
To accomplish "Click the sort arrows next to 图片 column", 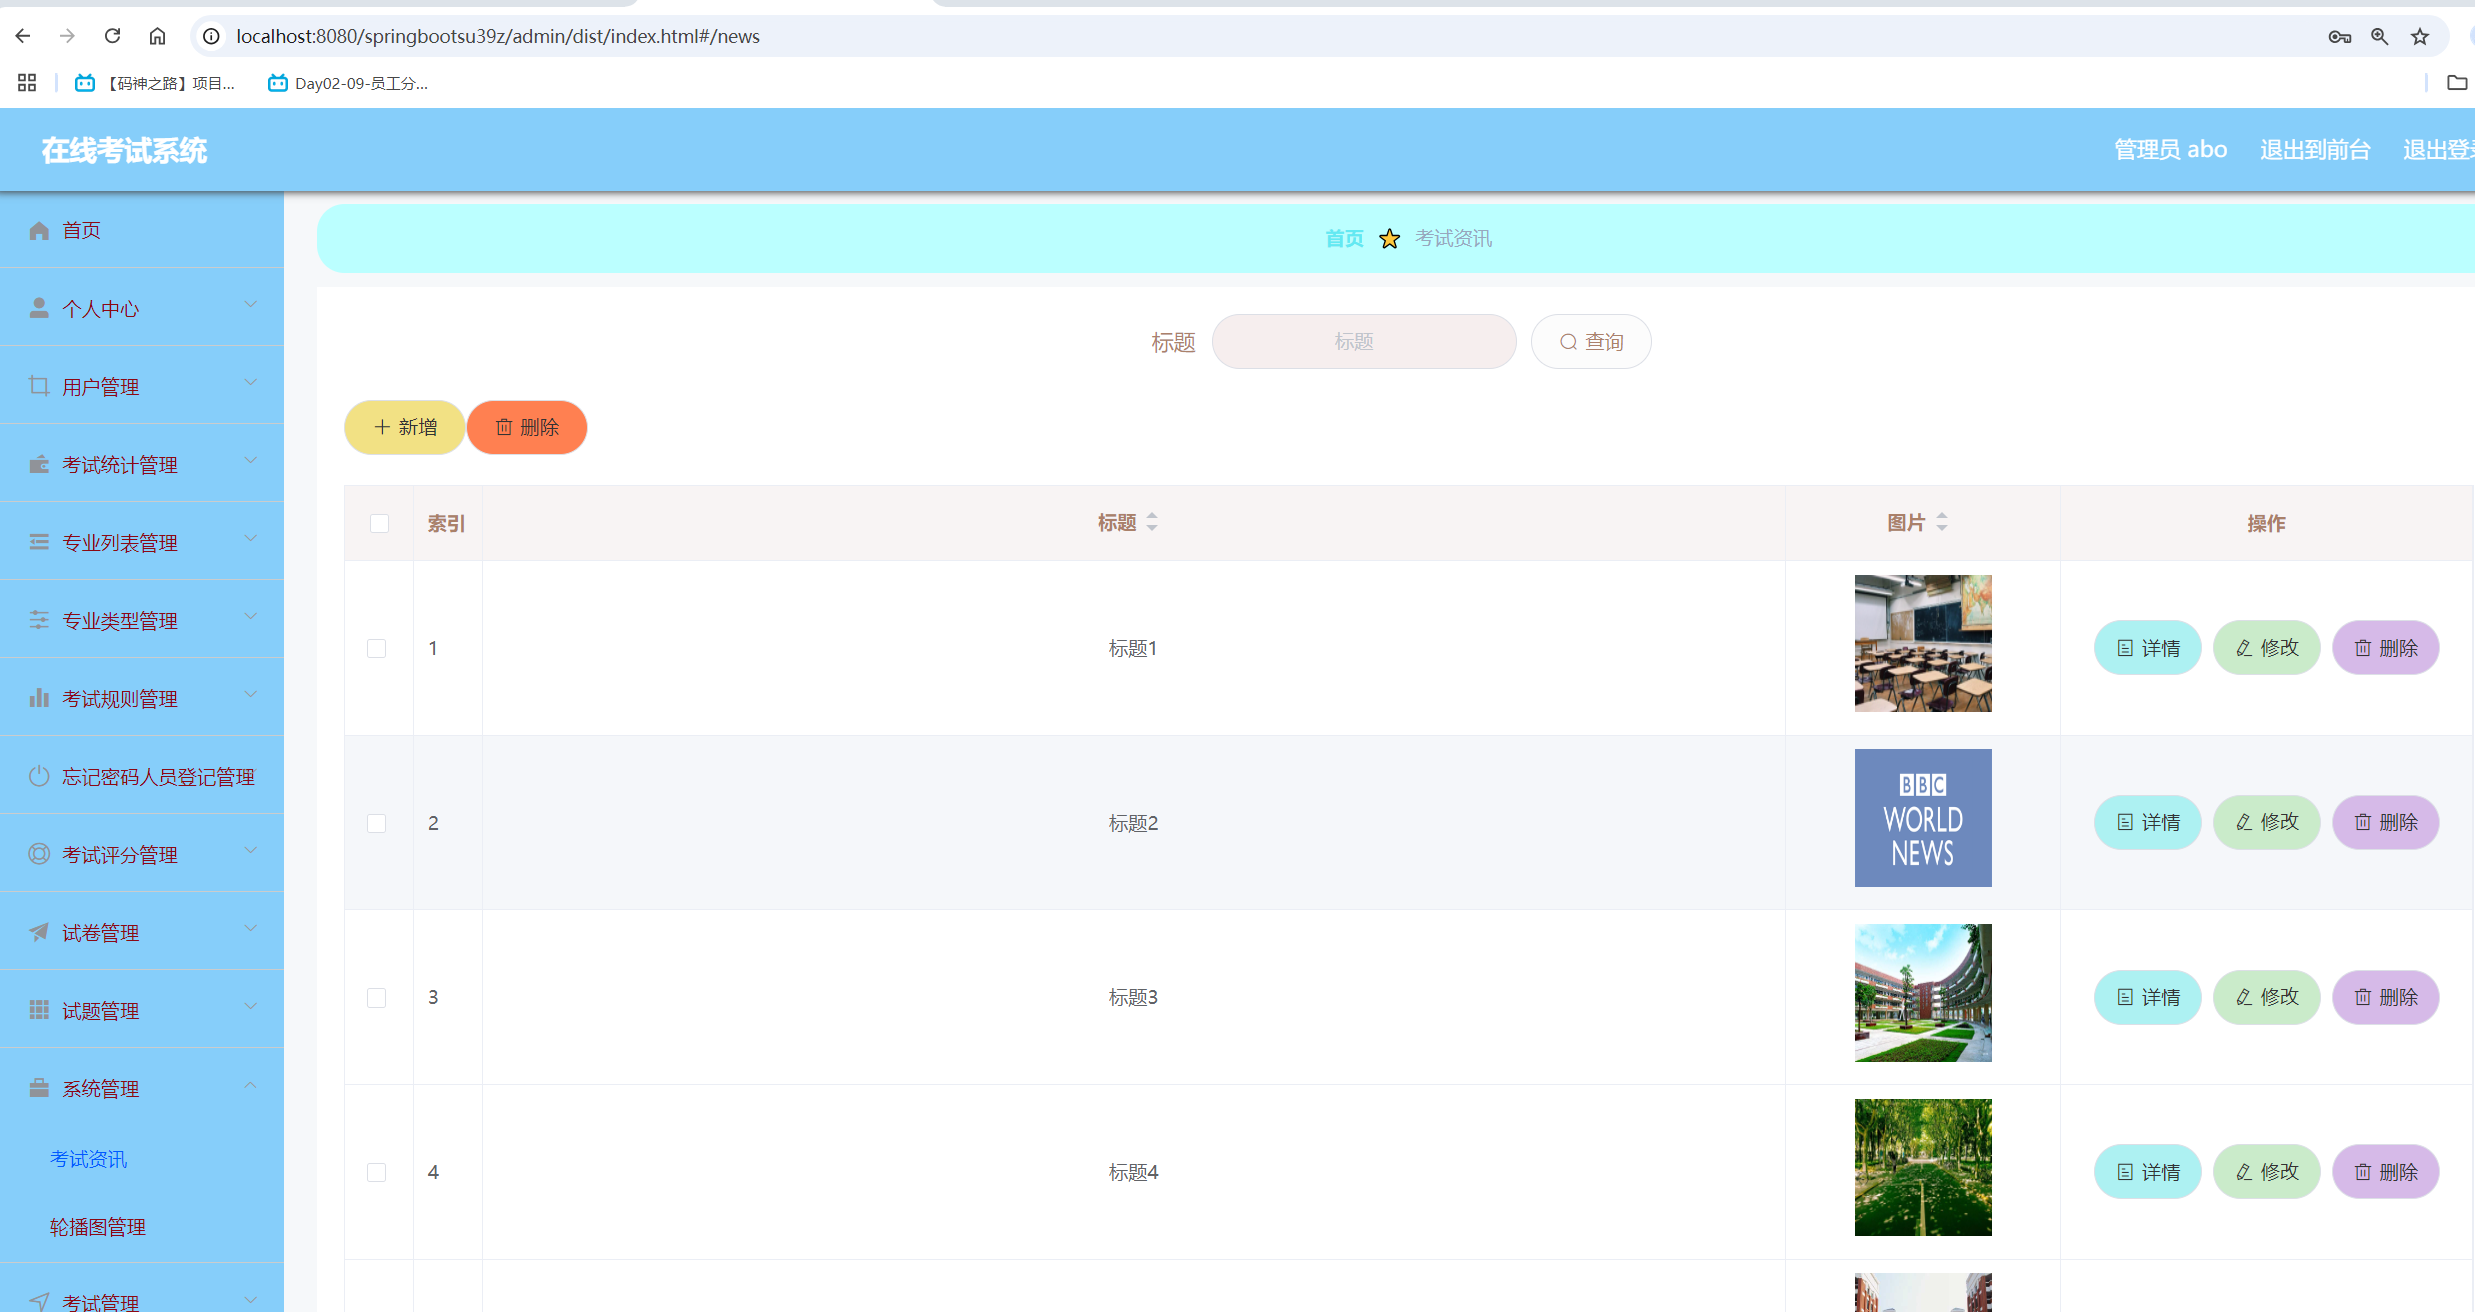I will click(x=1942, y=522).
